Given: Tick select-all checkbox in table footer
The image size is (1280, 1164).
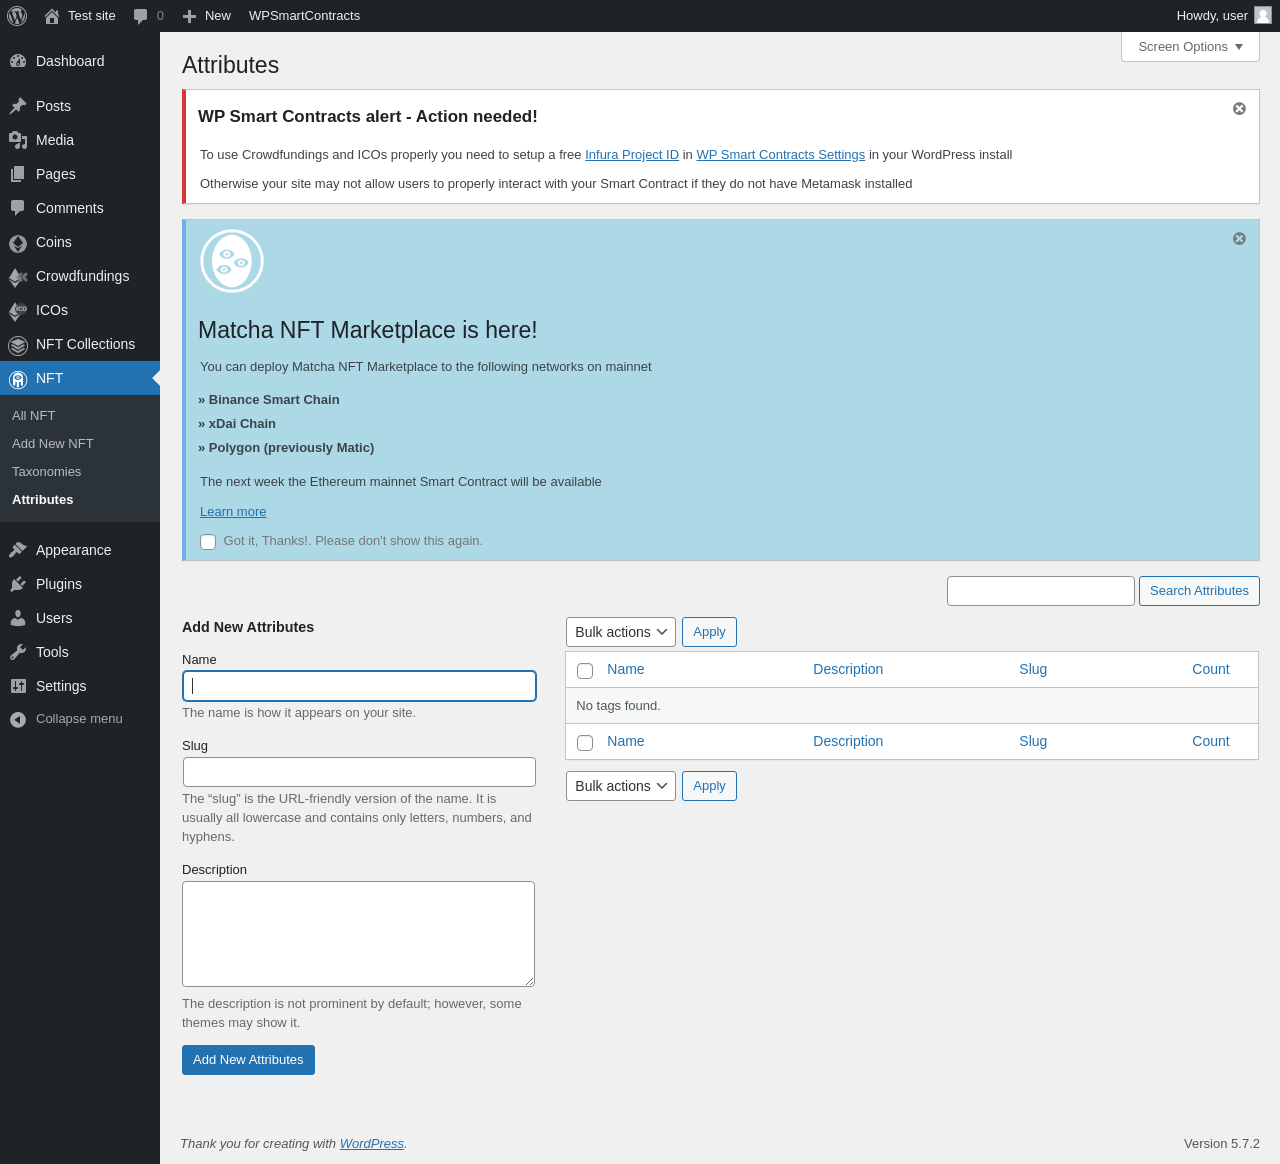Looking at the screenshot, I should click(585, 743).
